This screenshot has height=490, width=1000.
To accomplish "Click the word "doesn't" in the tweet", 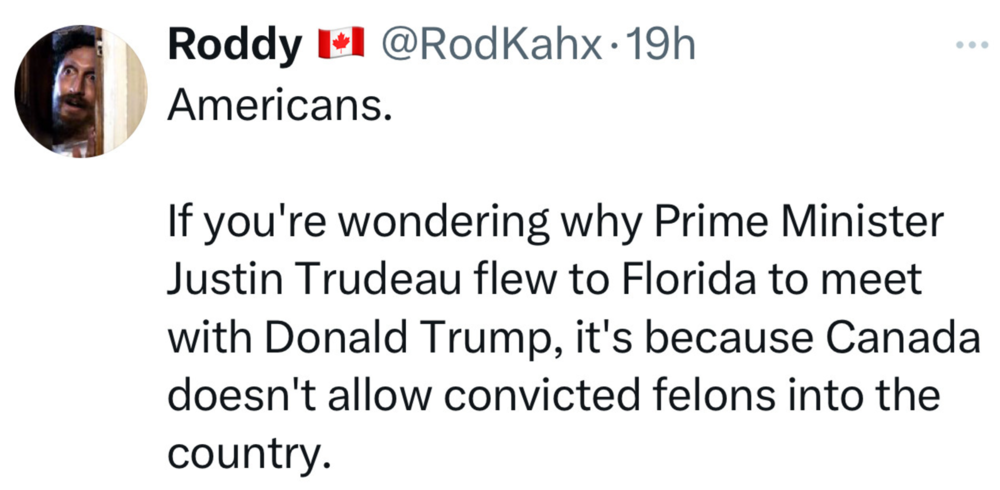I will 228,396.
